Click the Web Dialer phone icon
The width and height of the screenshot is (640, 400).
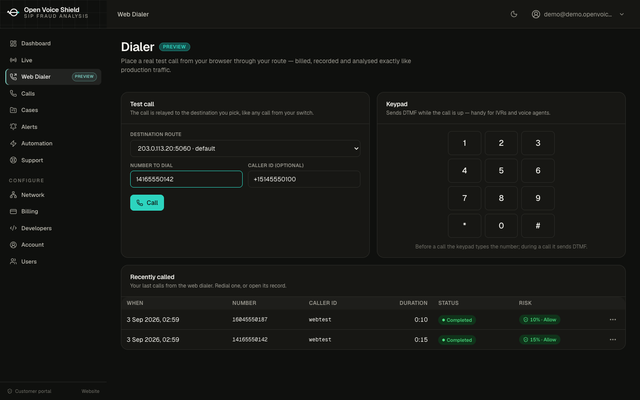tap(13, 77)
